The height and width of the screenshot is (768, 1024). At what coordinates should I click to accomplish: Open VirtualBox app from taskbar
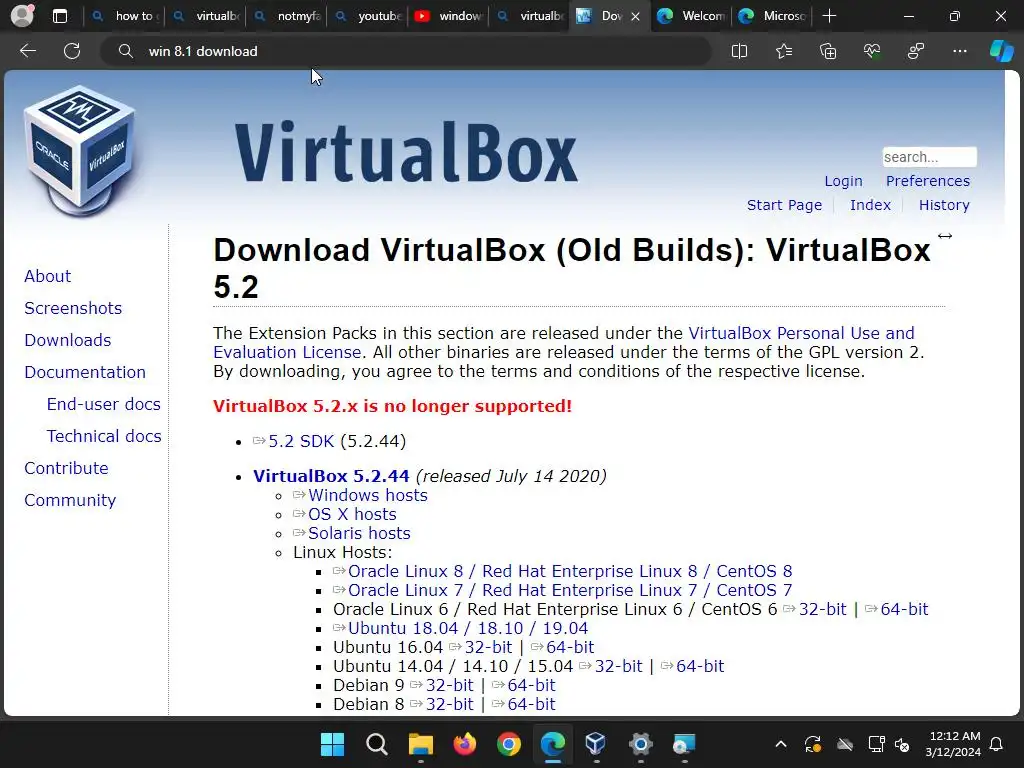[596, 744]
